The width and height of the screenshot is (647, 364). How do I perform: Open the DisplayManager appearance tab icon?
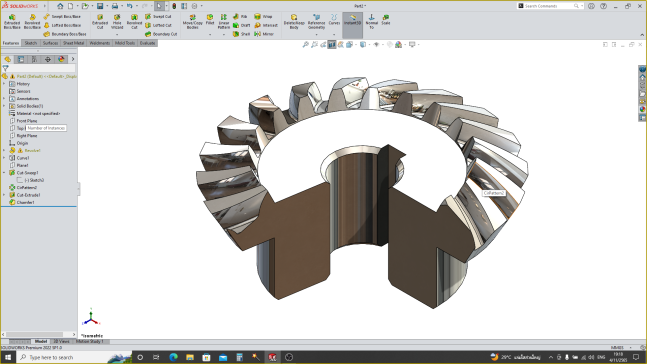61,59
